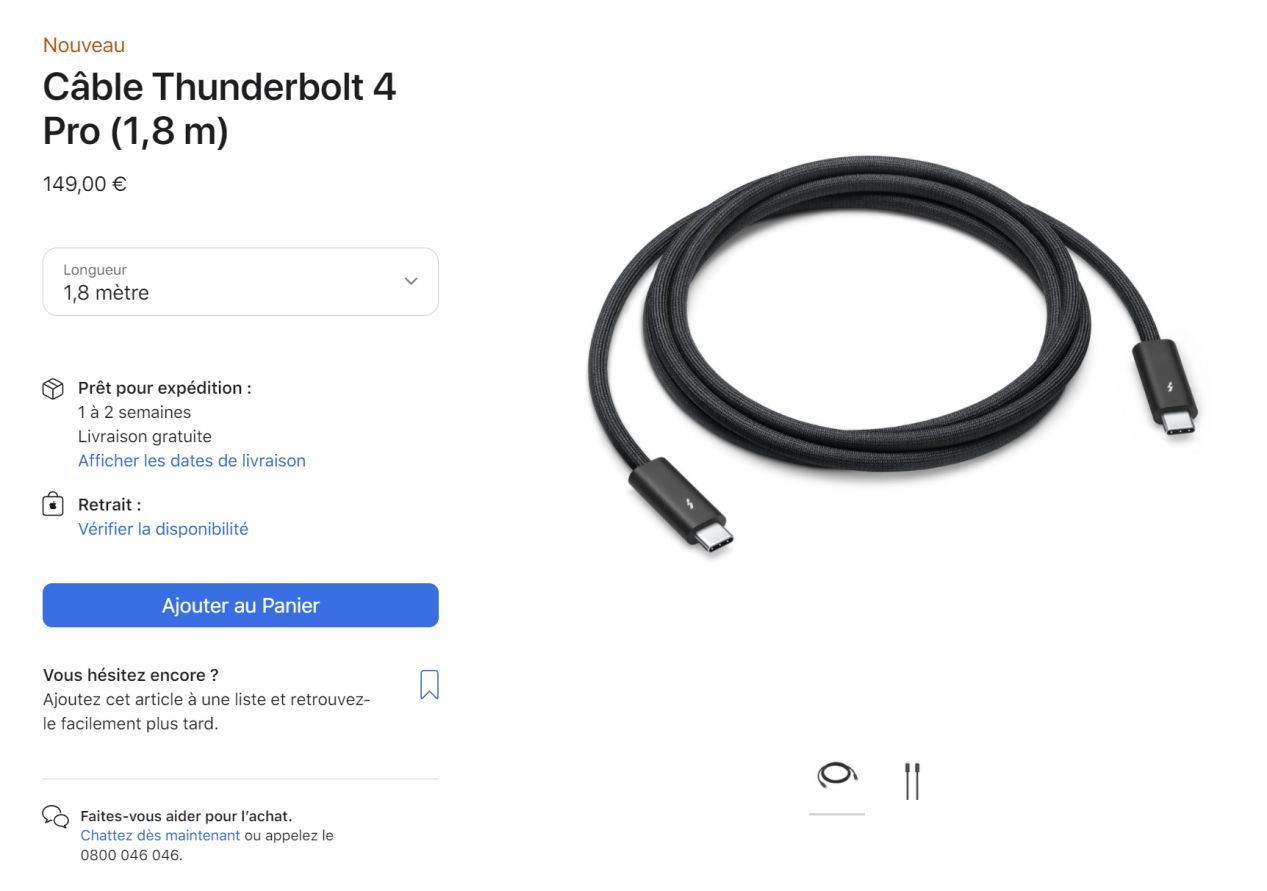Click the 0800 046 046 phone number

(x=131, y=856)
